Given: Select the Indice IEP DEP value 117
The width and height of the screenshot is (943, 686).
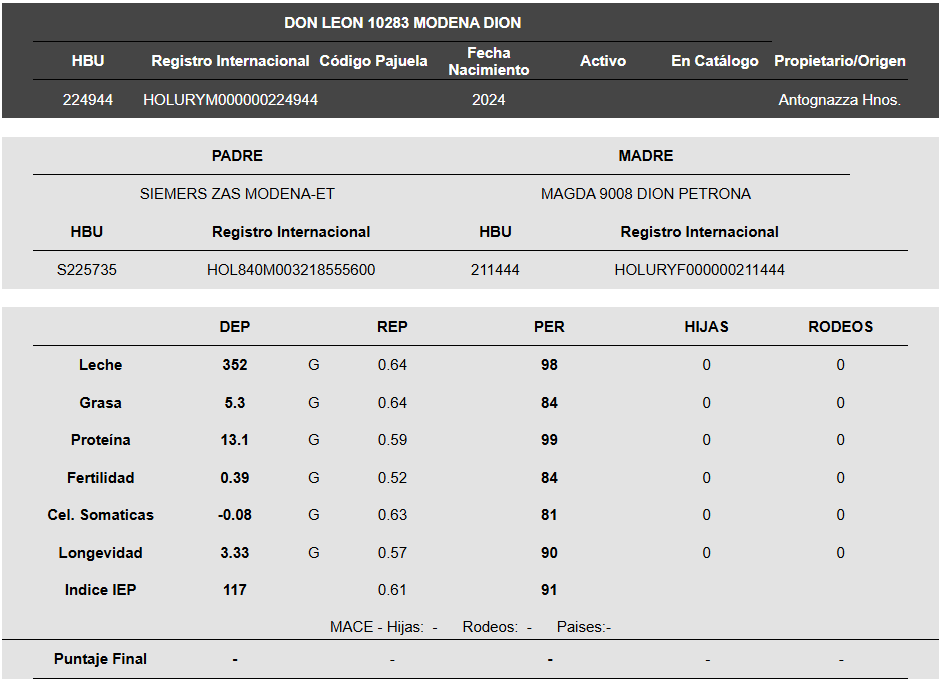Looking at the screenshot, I should point(235,590).
